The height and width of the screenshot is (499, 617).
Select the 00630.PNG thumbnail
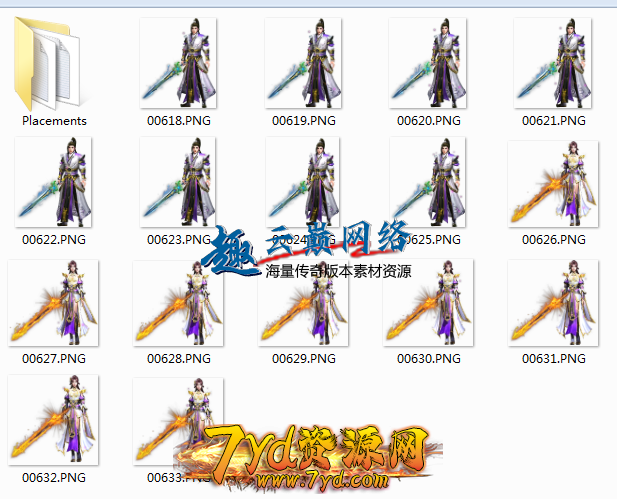pos(428,303)
